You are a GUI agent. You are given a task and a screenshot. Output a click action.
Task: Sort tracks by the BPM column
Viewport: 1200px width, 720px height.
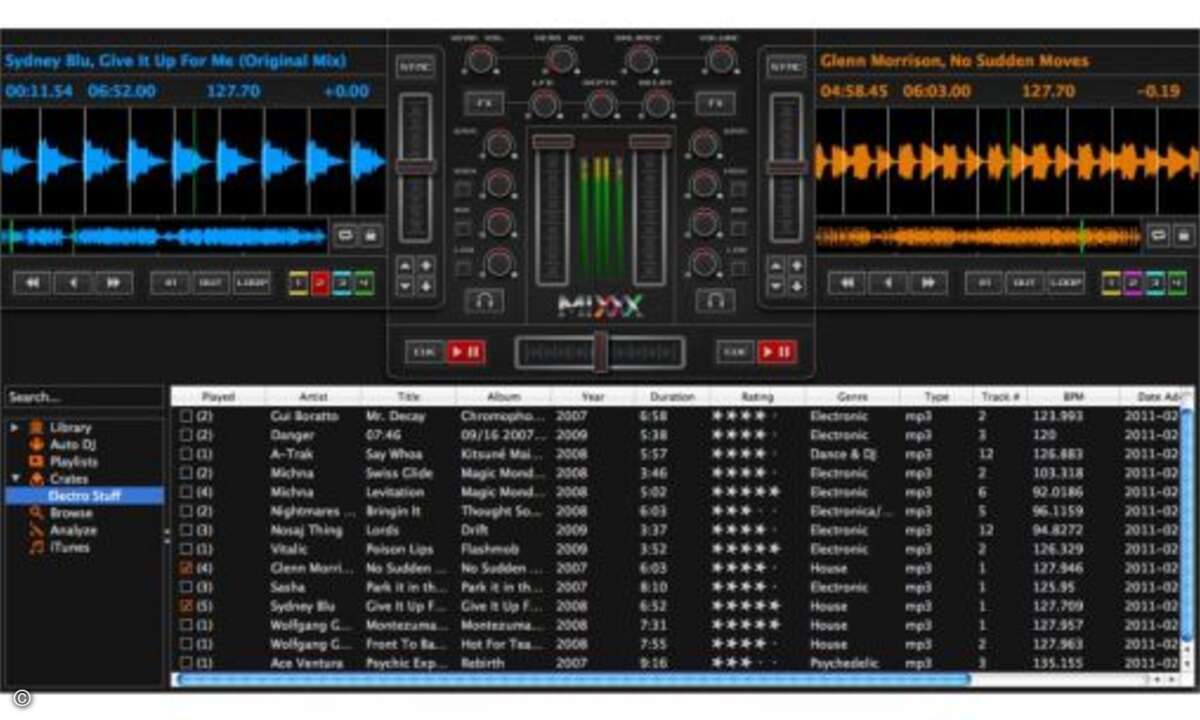coord(1073,397)
